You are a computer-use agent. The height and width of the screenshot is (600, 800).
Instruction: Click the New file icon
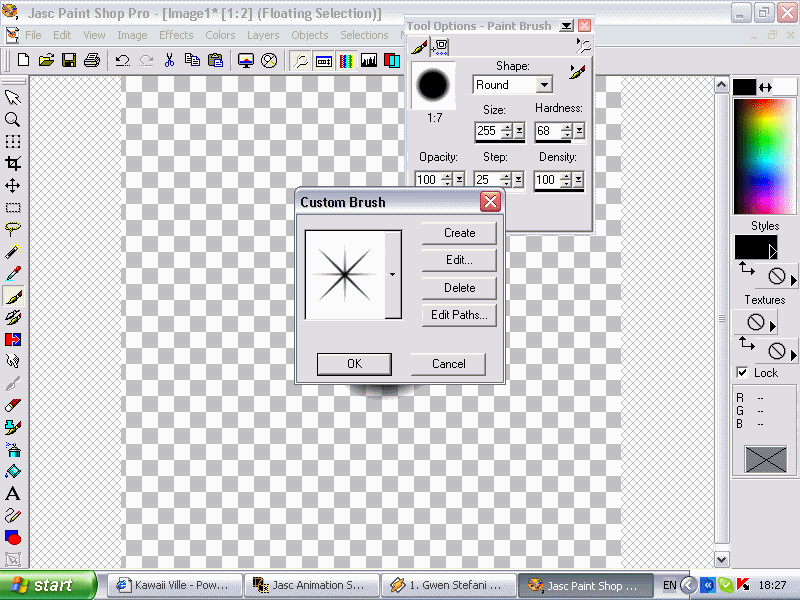point(23,60)
